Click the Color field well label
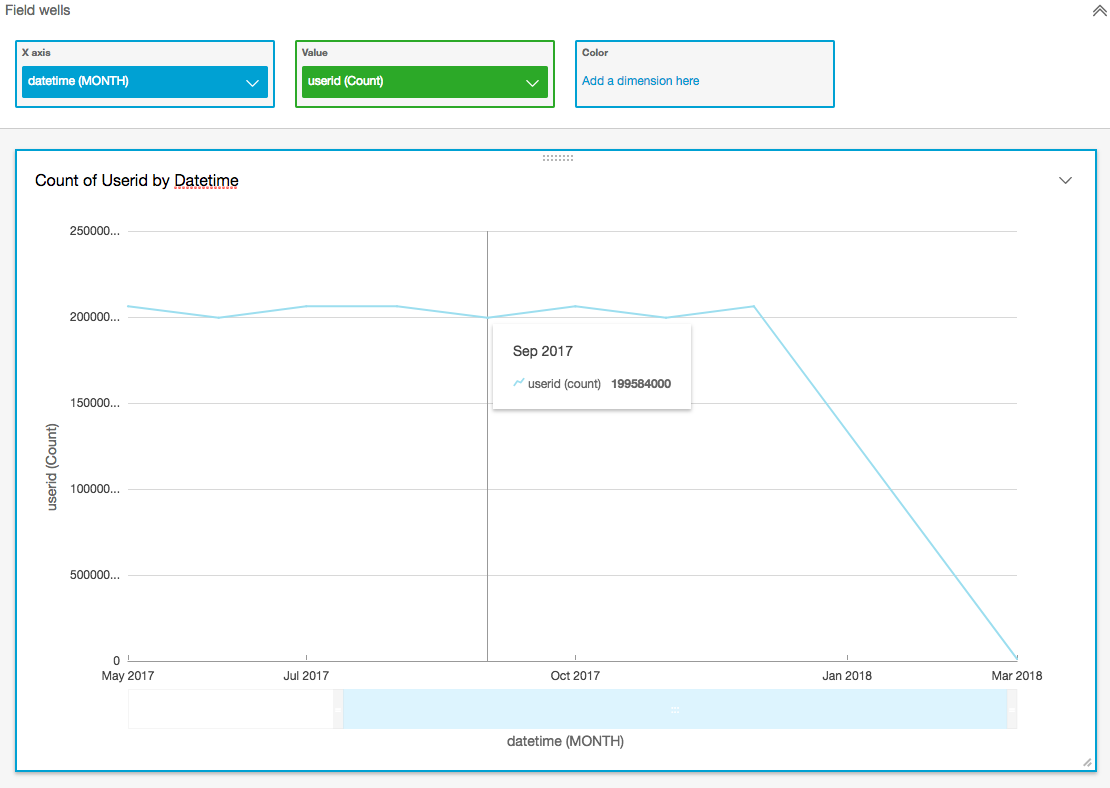This screenshot has height=788, width=1110. point(595,52)
